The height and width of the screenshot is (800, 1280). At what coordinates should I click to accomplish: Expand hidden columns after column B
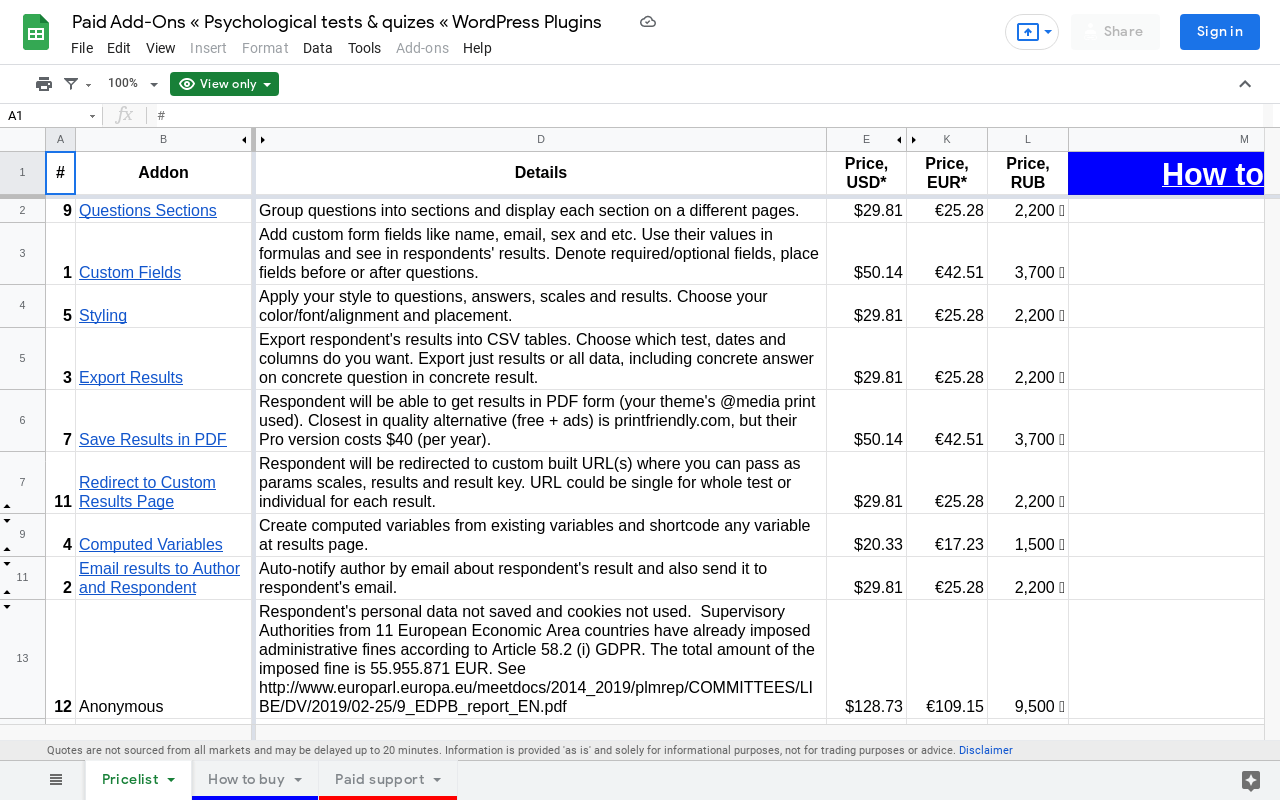click(x=245, y=140)
